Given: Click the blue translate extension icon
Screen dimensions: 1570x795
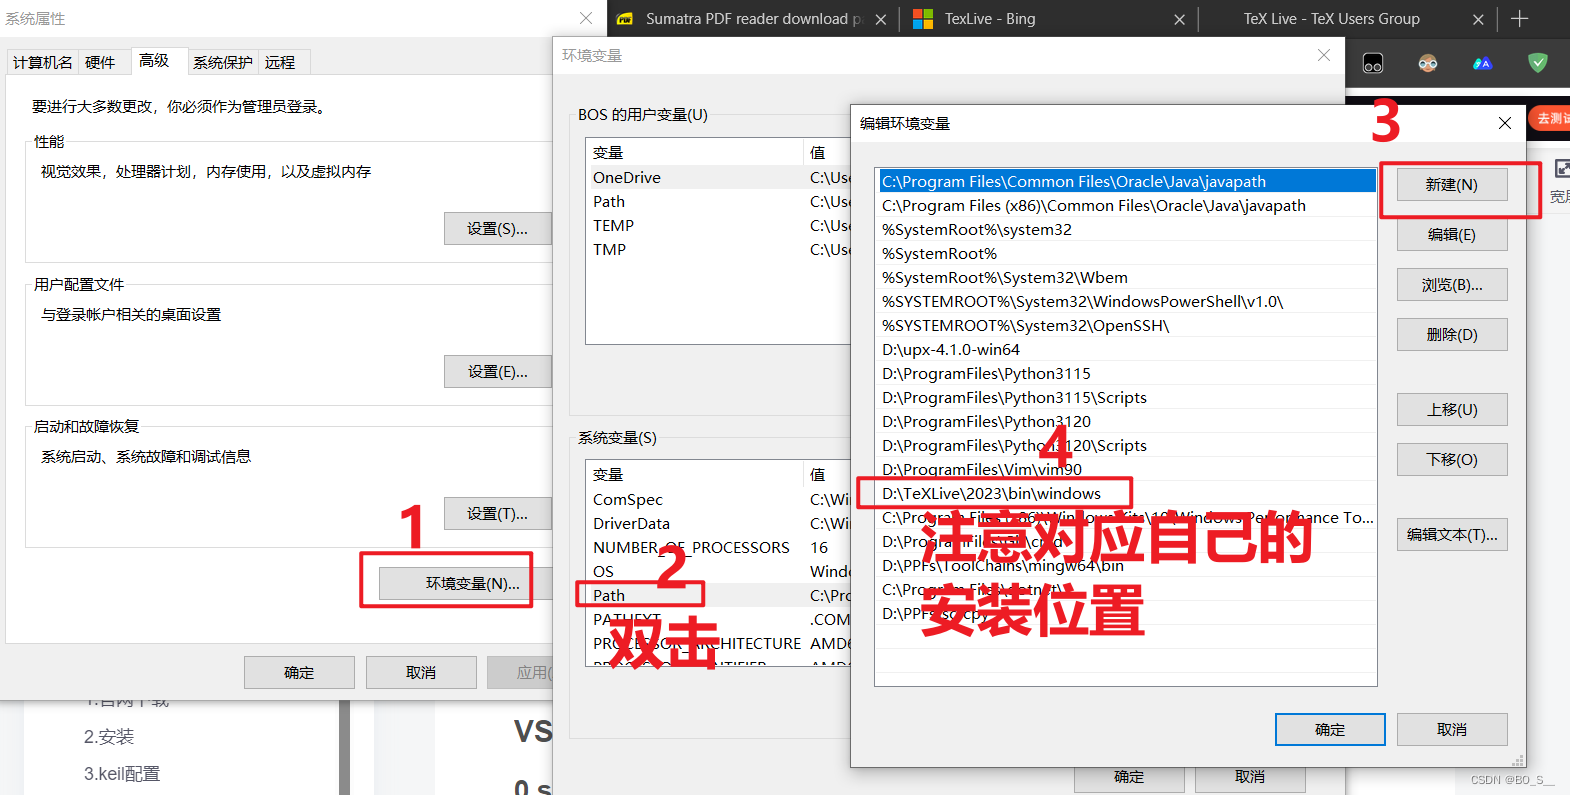Looking at the screenshot, I should pyautogui.click(x=1482, y=64).
